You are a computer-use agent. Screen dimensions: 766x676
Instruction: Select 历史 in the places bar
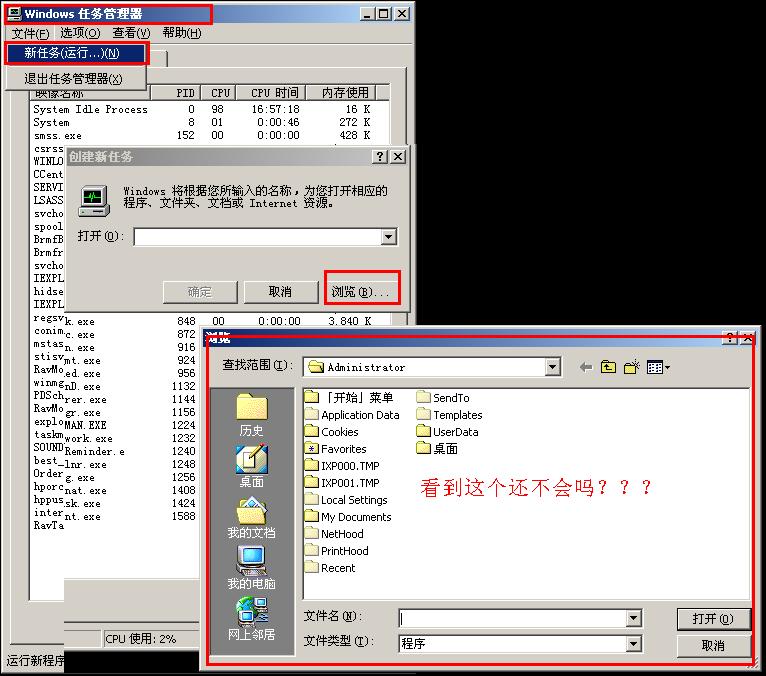point(252,415)
